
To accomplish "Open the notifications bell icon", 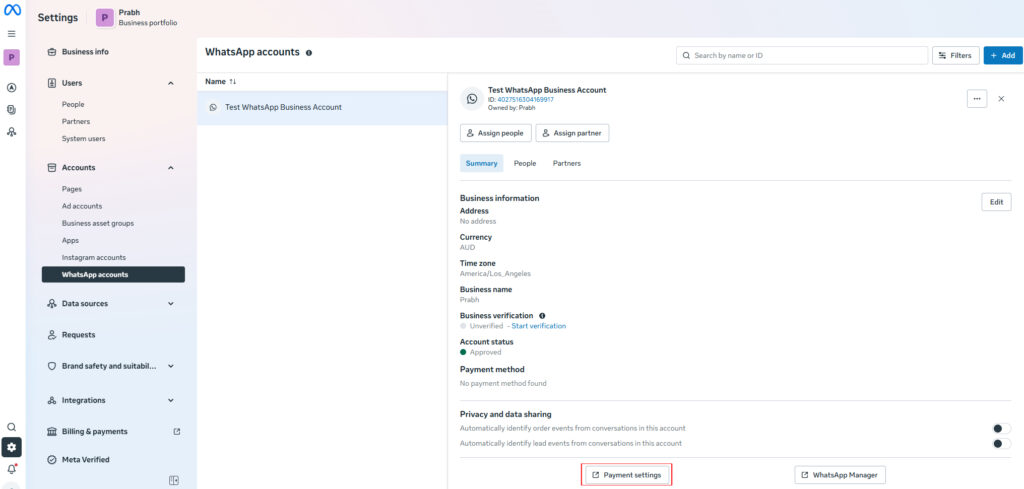I will tap(12, 469).
